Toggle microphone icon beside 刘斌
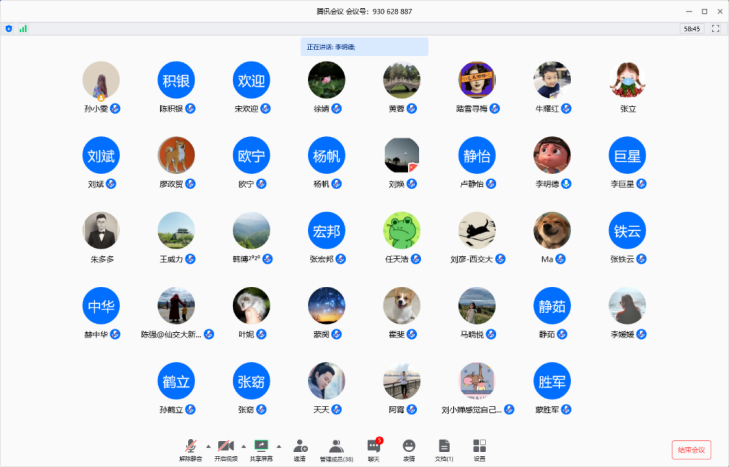 112,184
